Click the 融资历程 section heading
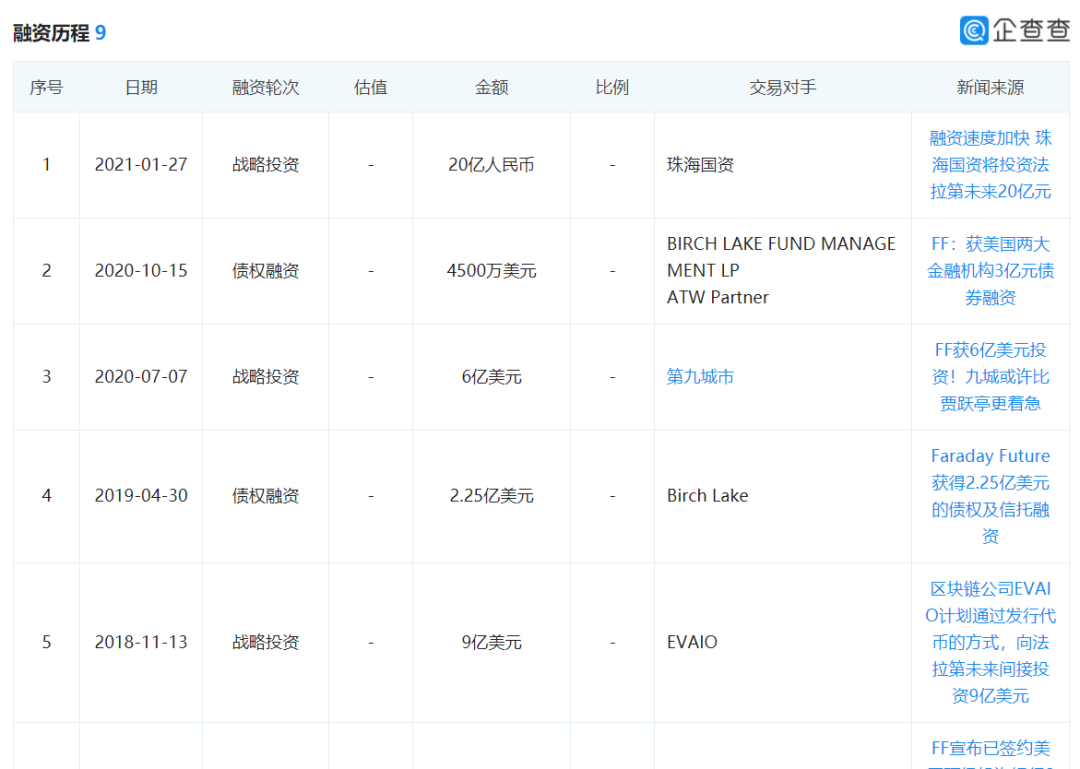 click(x=52, y=33)
